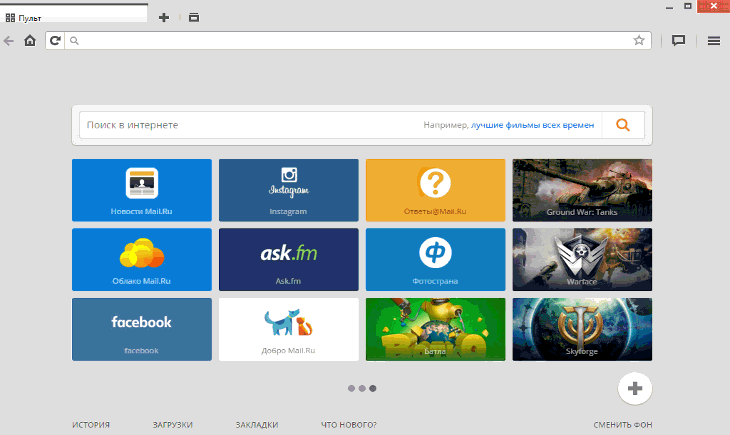Image resolution: width=730 pixels, height=435 pixels.
Task: Open История at the bottom
Action: click(x=91, y=425)
